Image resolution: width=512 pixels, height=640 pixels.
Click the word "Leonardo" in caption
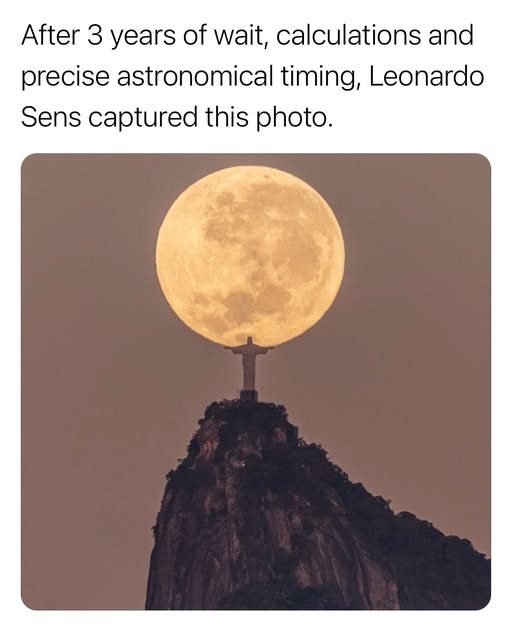(427, 76)
